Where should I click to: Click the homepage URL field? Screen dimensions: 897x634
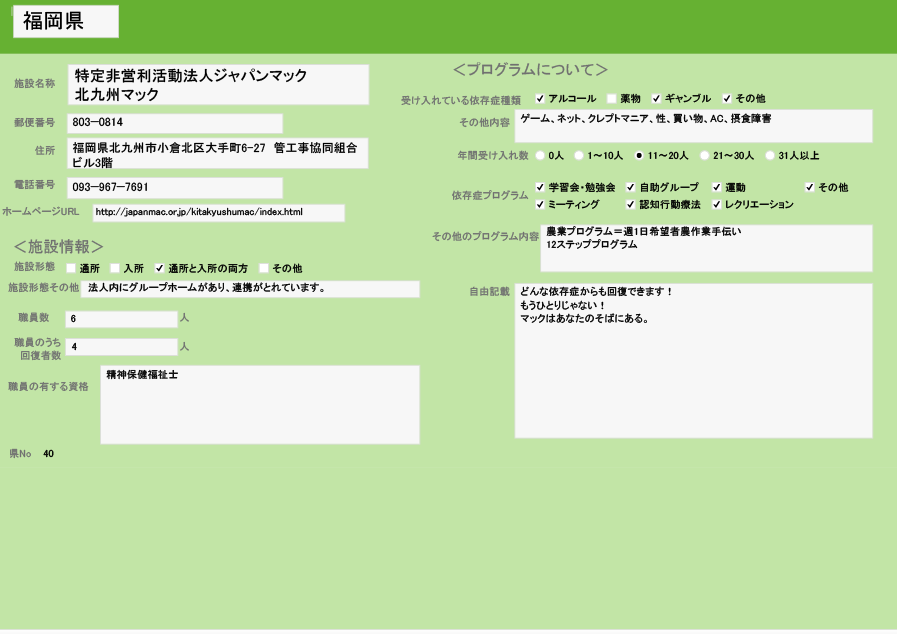(x=218, y=213)
